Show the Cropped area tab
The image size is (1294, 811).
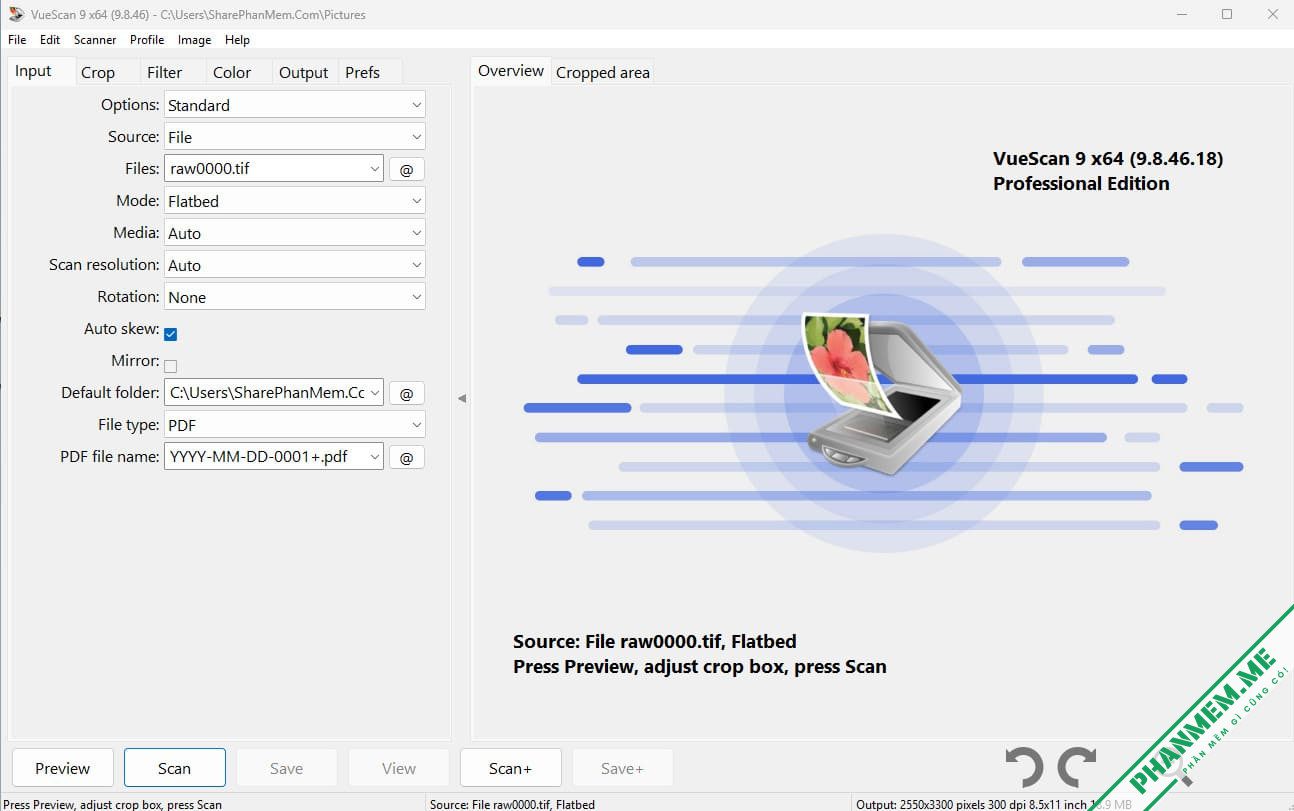point(603,72)
